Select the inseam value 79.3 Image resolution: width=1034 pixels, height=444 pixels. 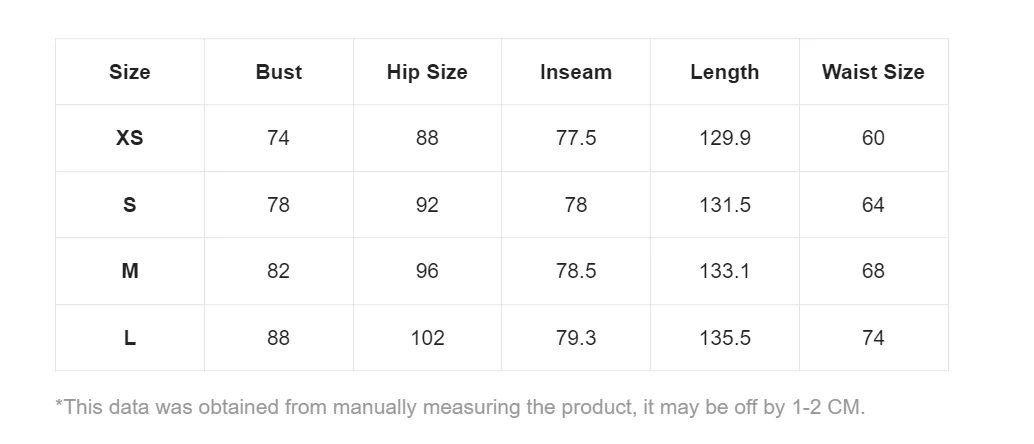pos(575,338)
